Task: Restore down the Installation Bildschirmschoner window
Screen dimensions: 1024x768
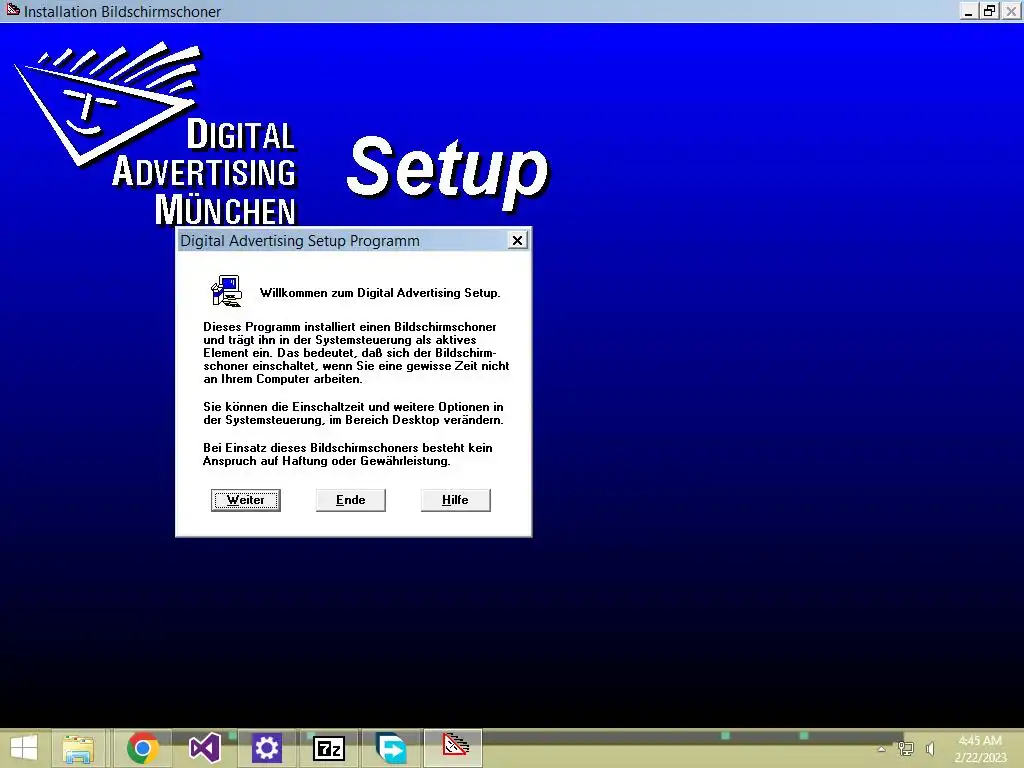Action: point(989,11)
